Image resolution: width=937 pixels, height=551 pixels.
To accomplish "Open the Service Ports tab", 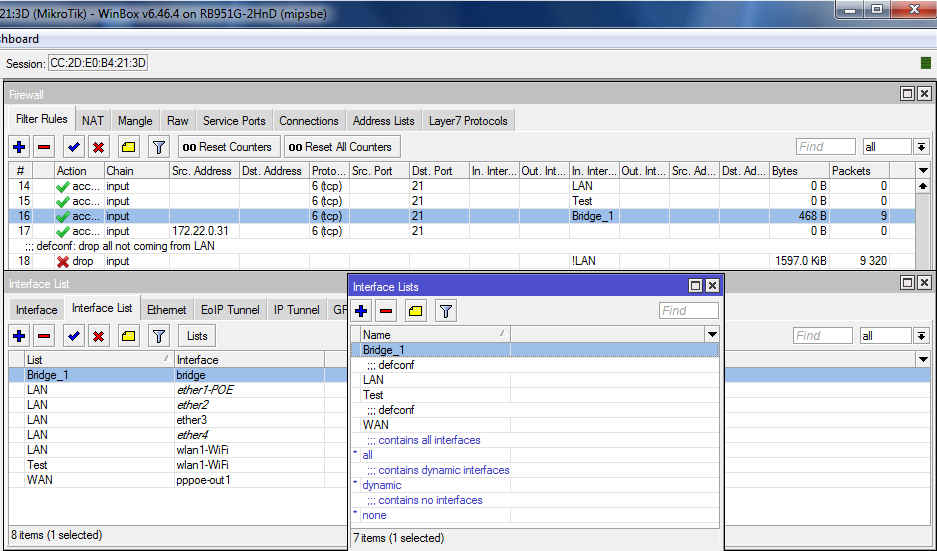I will pos(234,121).
